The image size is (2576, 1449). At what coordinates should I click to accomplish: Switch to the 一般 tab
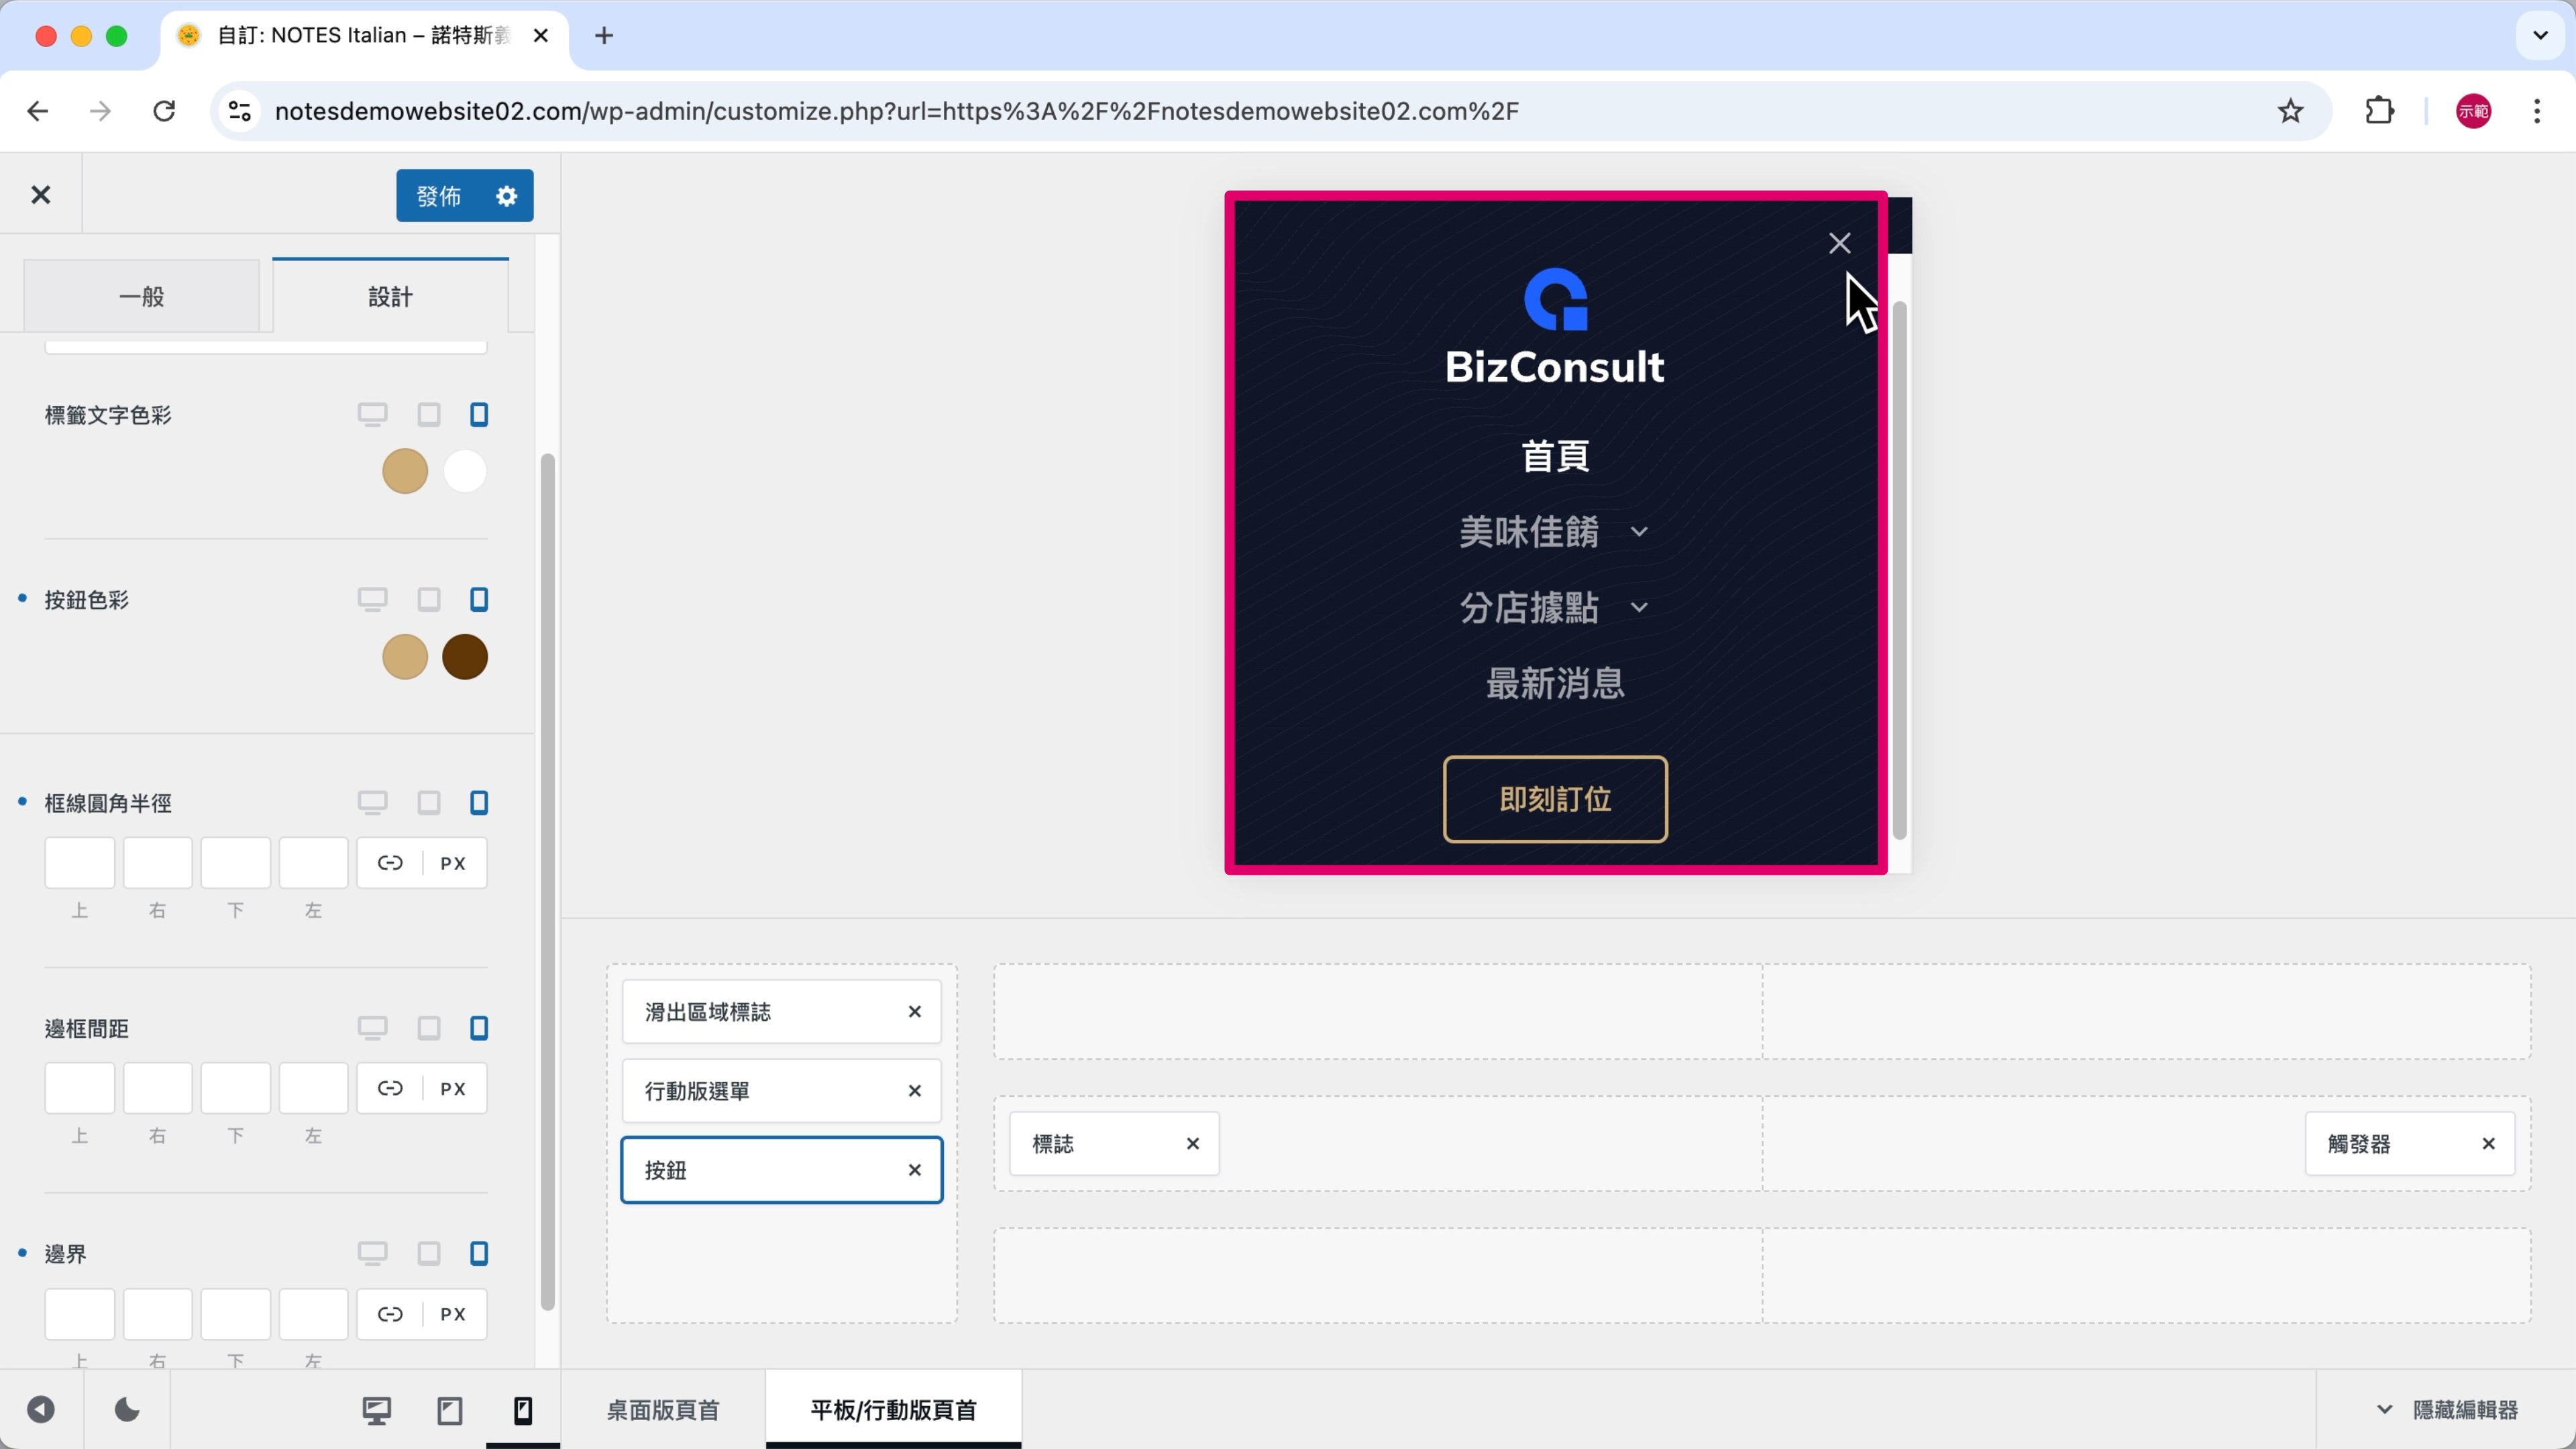pos(141,297)
